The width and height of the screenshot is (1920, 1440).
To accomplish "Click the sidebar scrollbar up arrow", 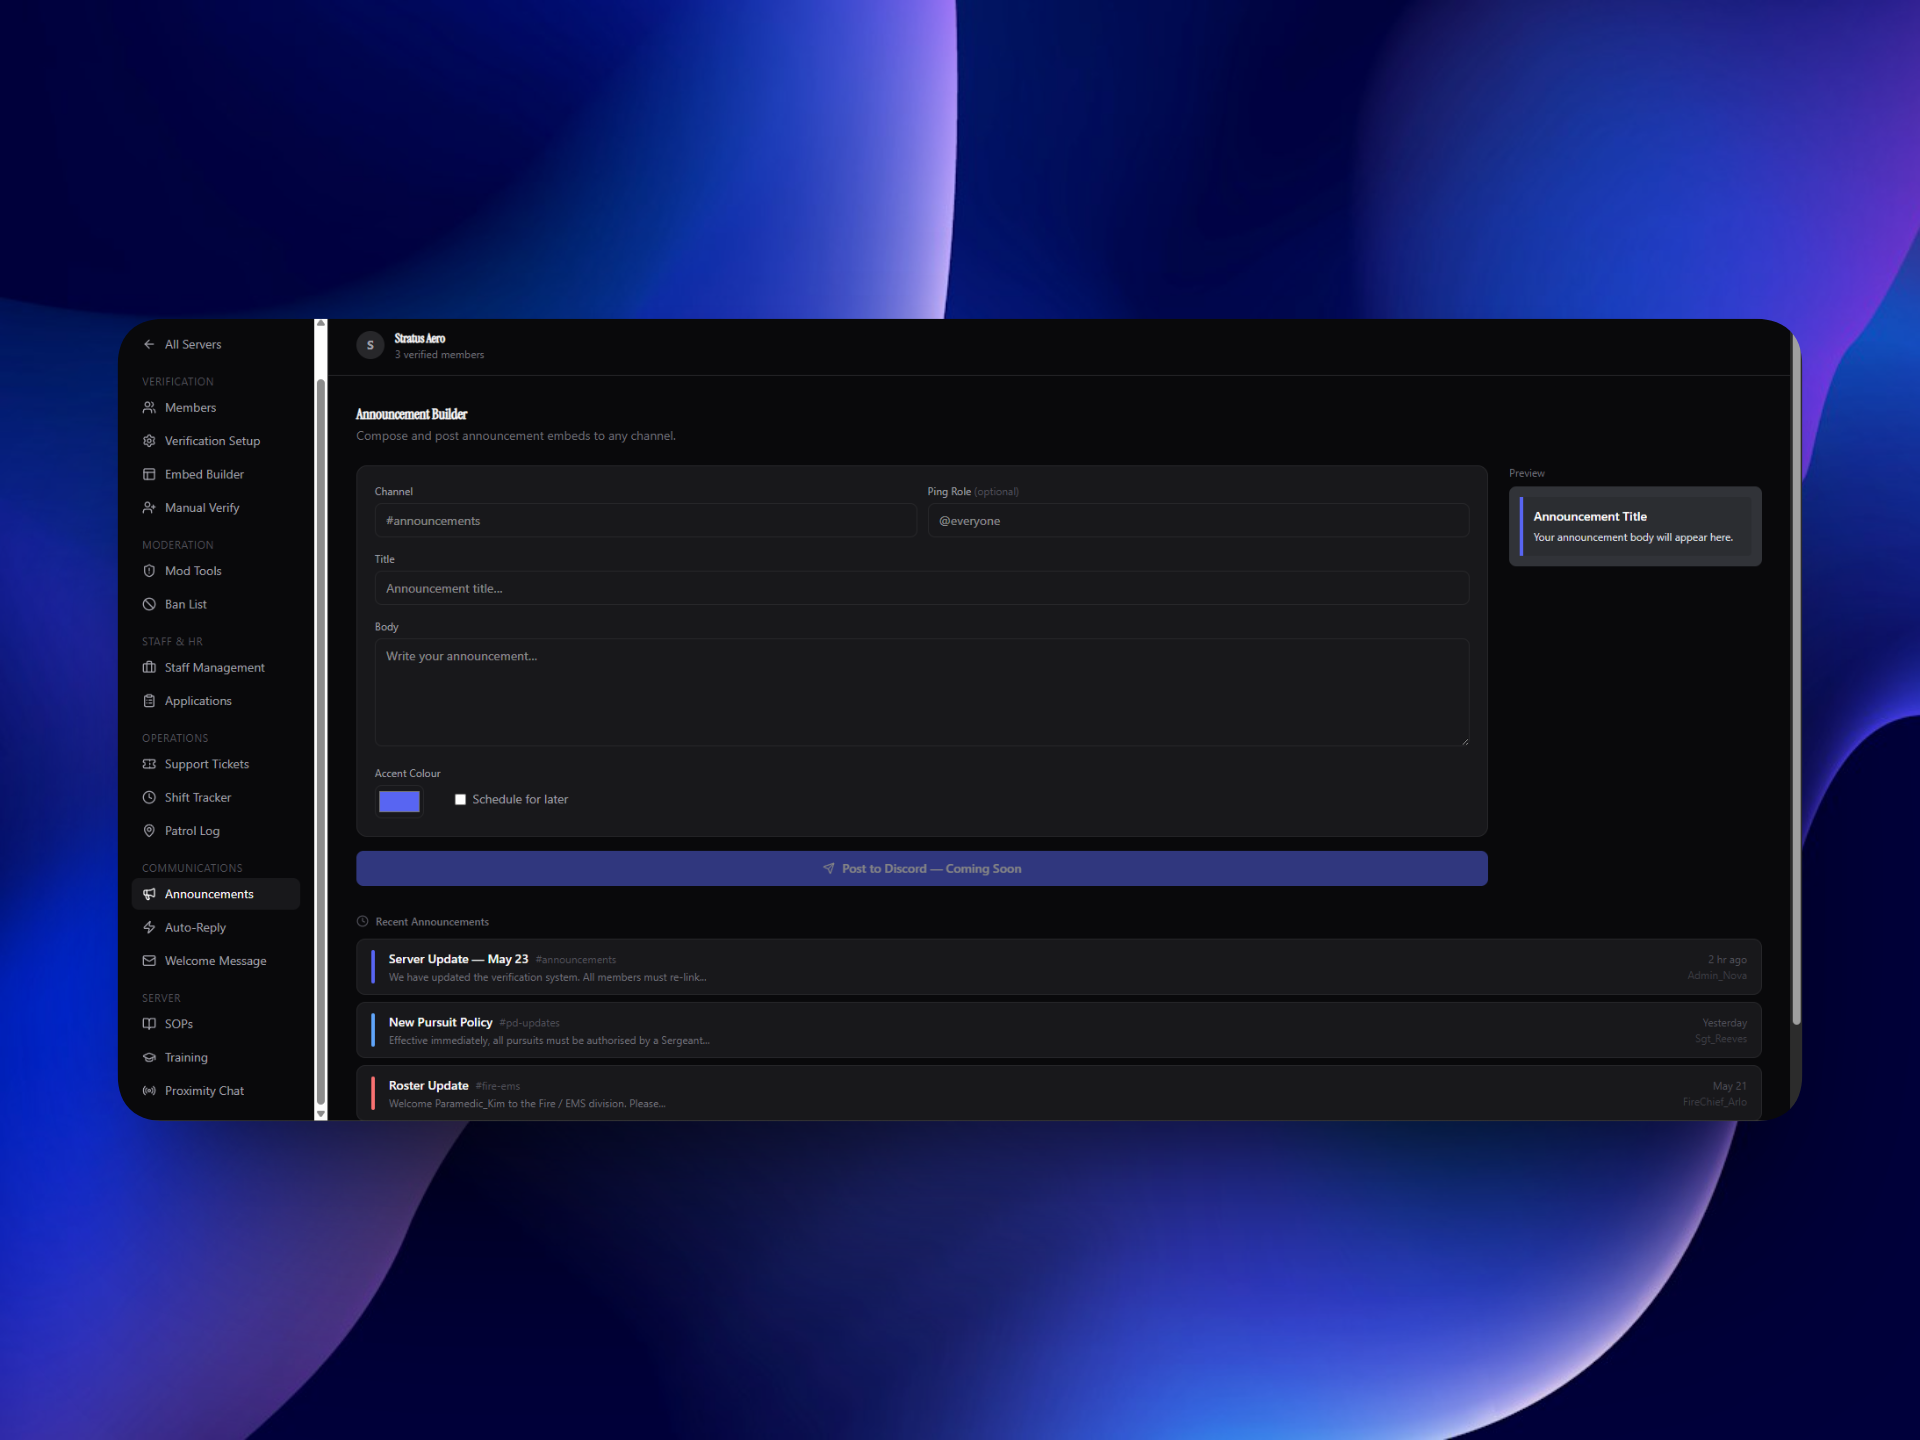I will click(x=321, y=324).
